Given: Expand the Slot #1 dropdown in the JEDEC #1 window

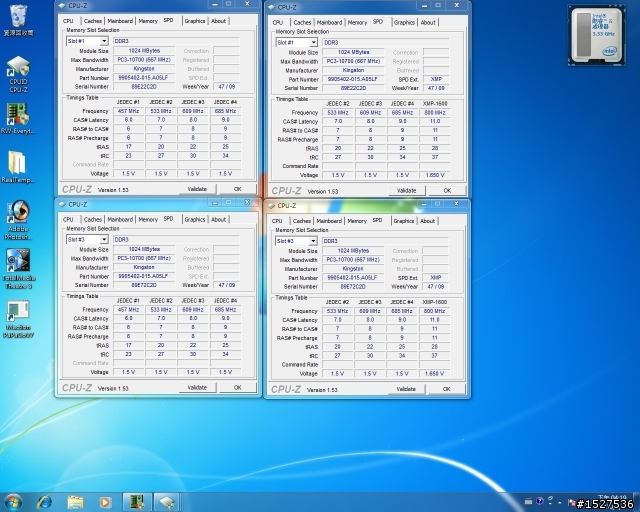Looking at the screenshot, I should click(x=104, y=41).
